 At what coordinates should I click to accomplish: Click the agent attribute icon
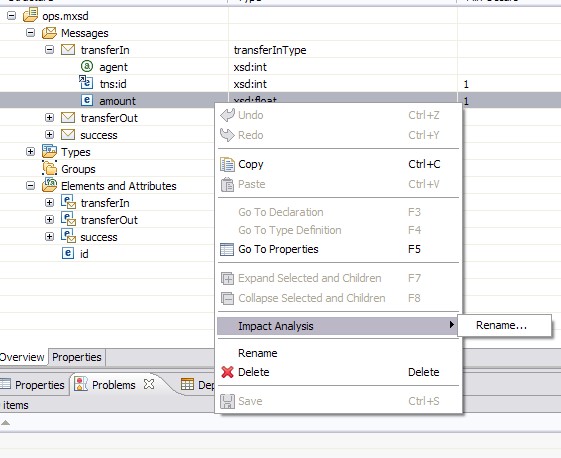87,66
